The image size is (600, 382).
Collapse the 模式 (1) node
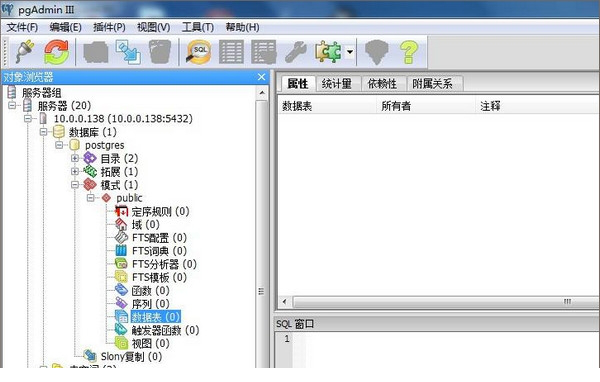pos(75,184)
